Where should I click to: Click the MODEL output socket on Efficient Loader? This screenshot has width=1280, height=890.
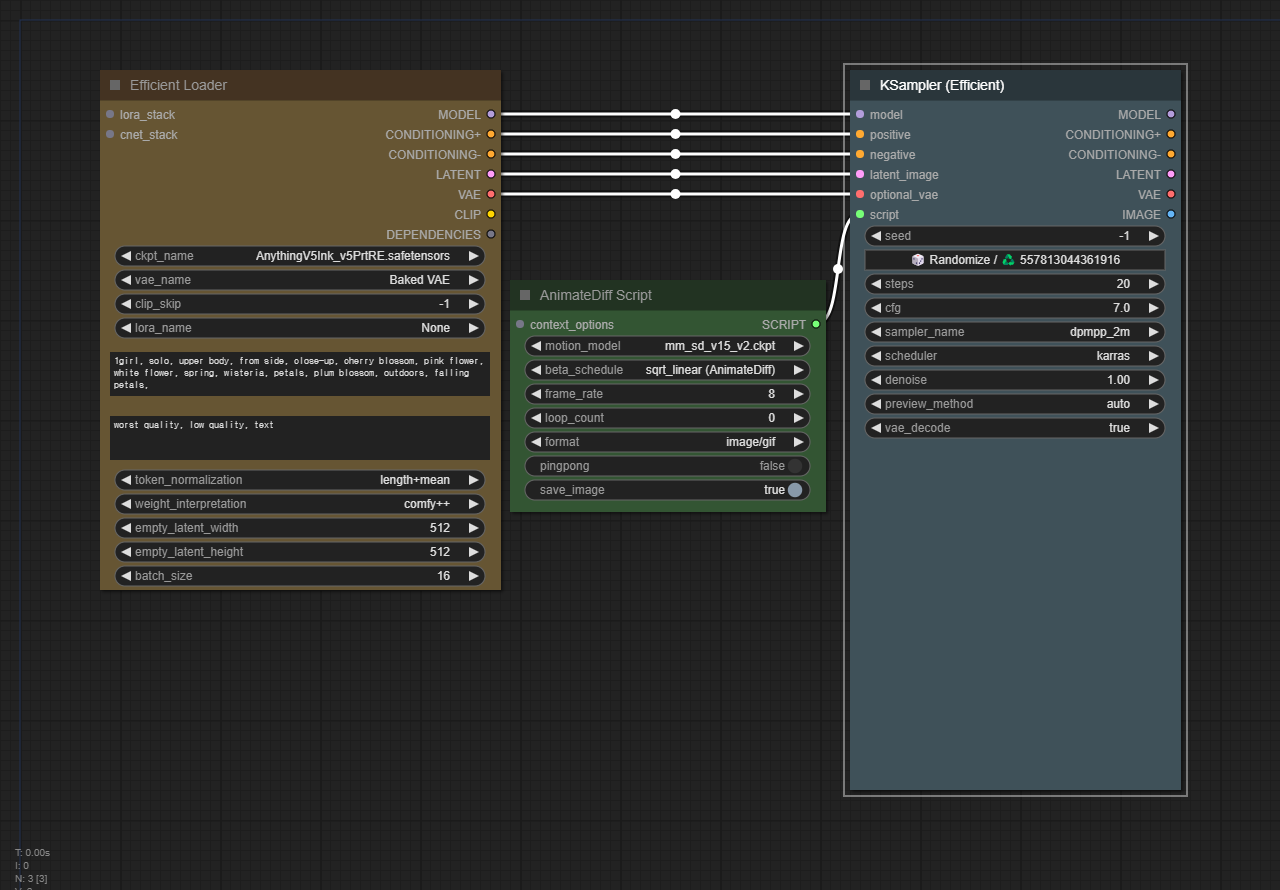491,114
